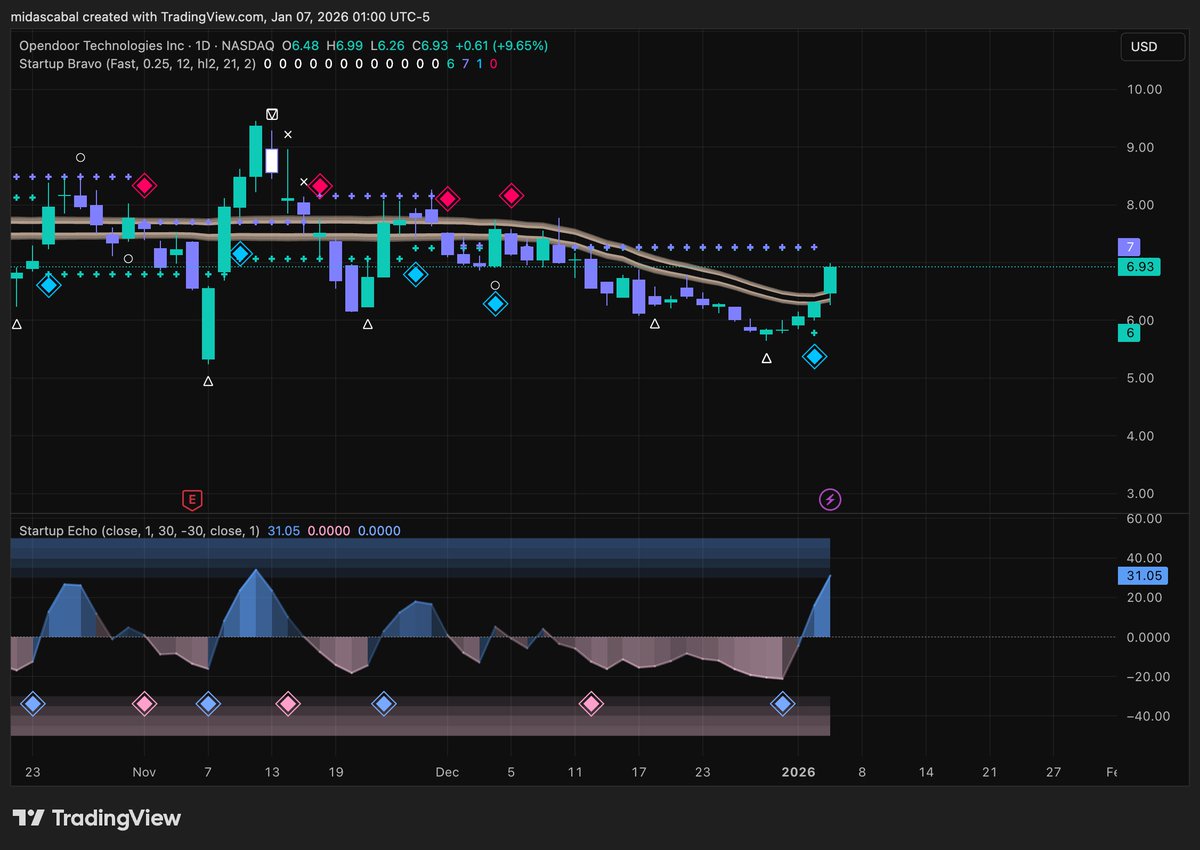Select the boxed V marker atop the Nov 13 candle
The width and height of the screenshot is (1200, 850).
(272, 113)
